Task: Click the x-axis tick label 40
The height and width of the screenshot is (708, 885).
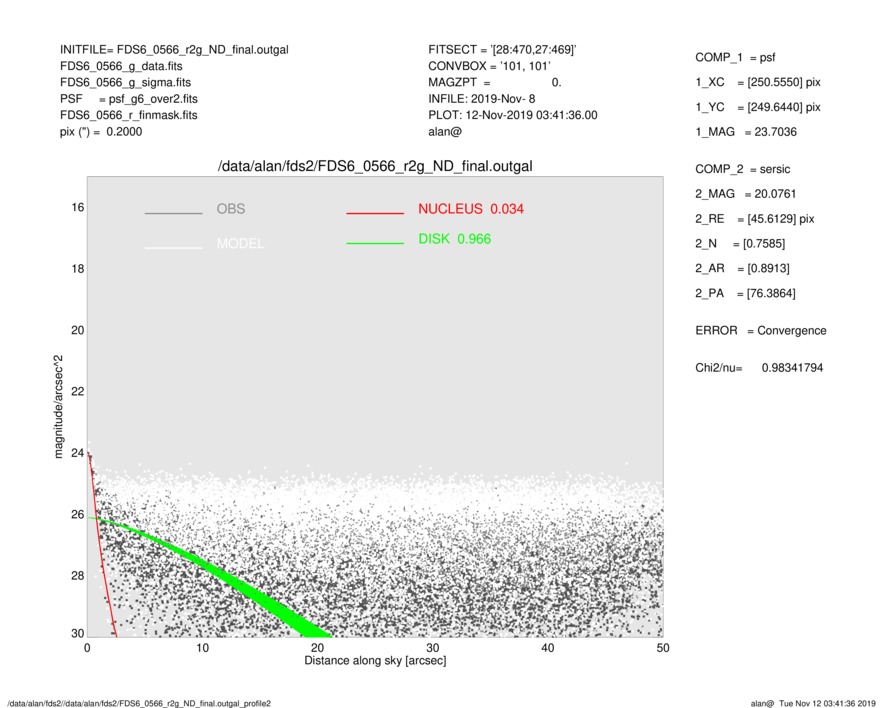Action: [x=547, y=648]
